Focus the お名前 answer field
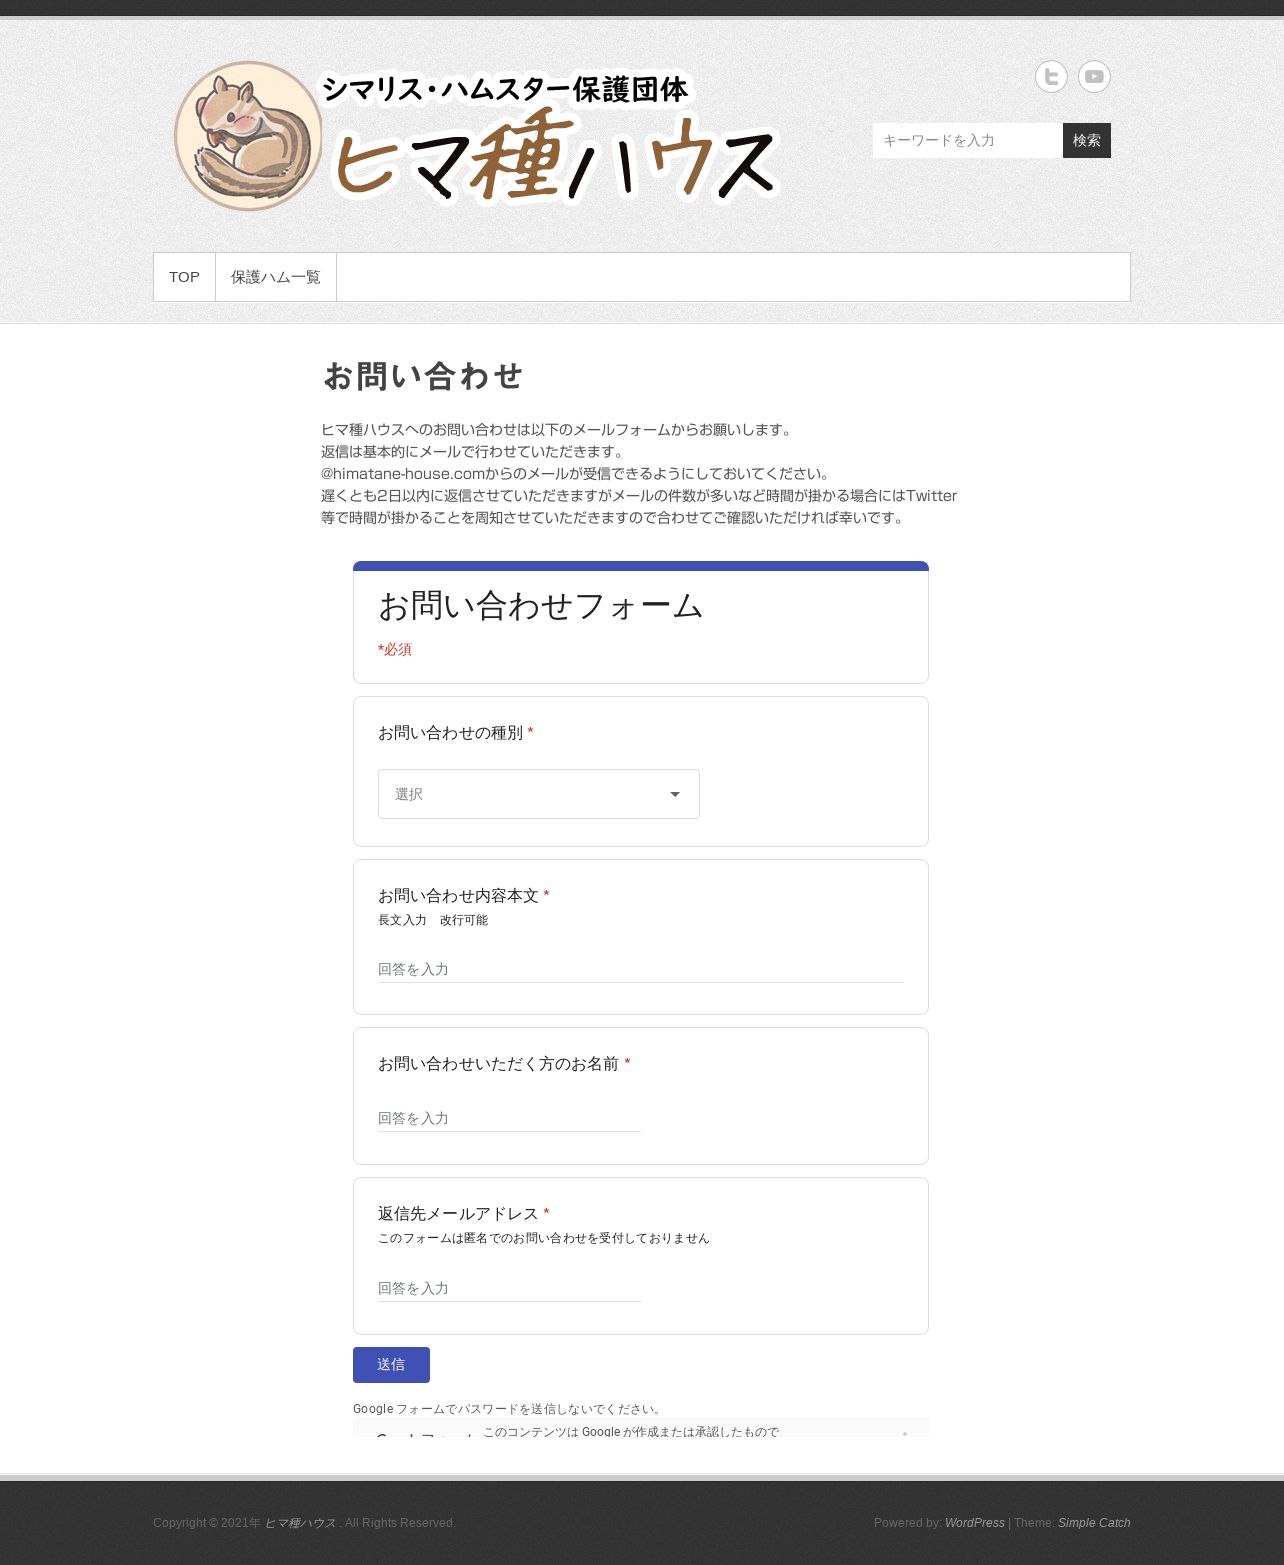The image size is (1284, 1565). [x=509, y=1118]
